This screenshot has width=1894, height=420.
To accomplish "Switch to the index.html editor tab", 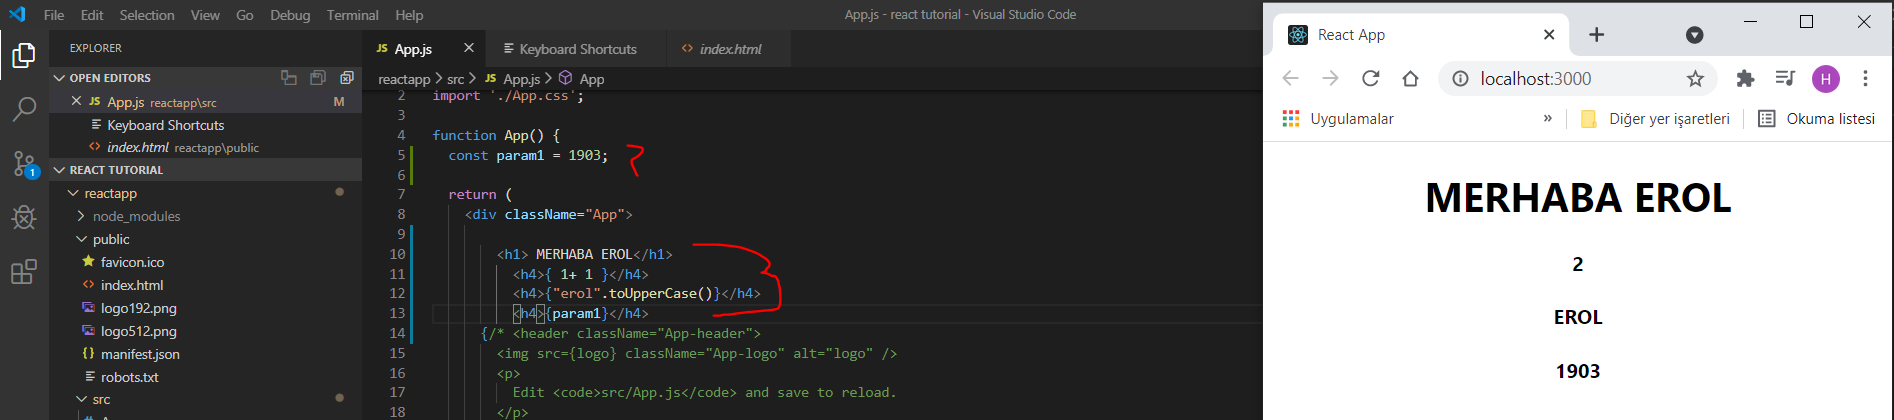I will pos(729,49).
